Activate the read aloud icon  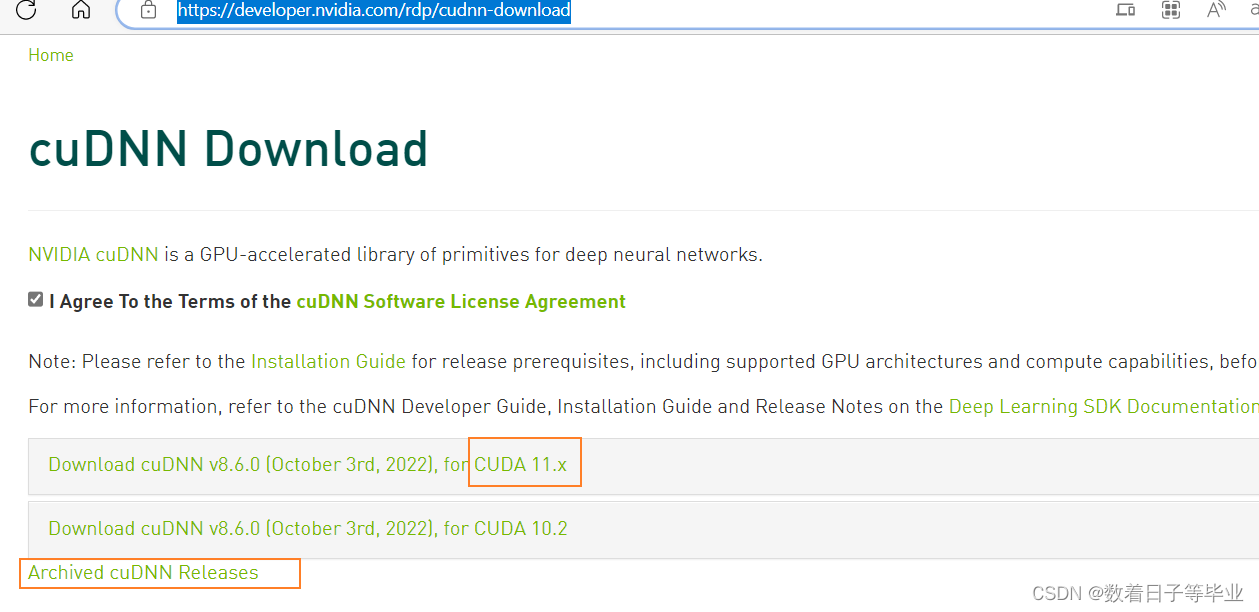1216,10
